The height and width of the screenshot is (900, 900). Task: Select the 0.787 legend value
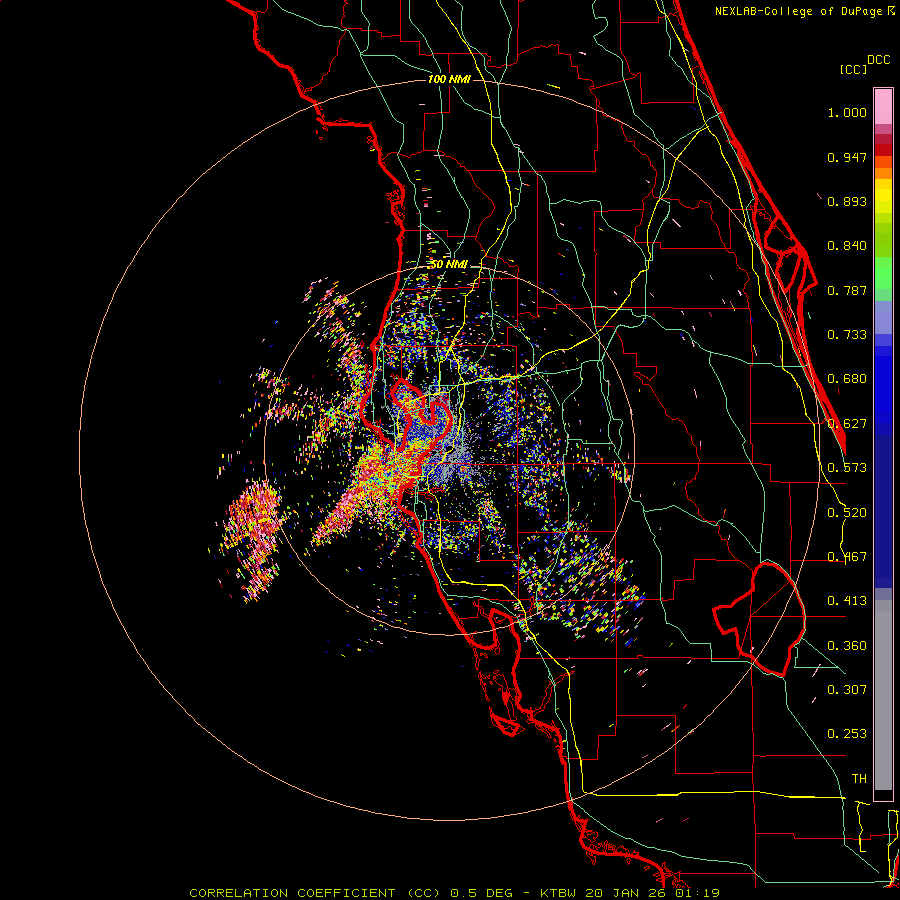point(847,290)
